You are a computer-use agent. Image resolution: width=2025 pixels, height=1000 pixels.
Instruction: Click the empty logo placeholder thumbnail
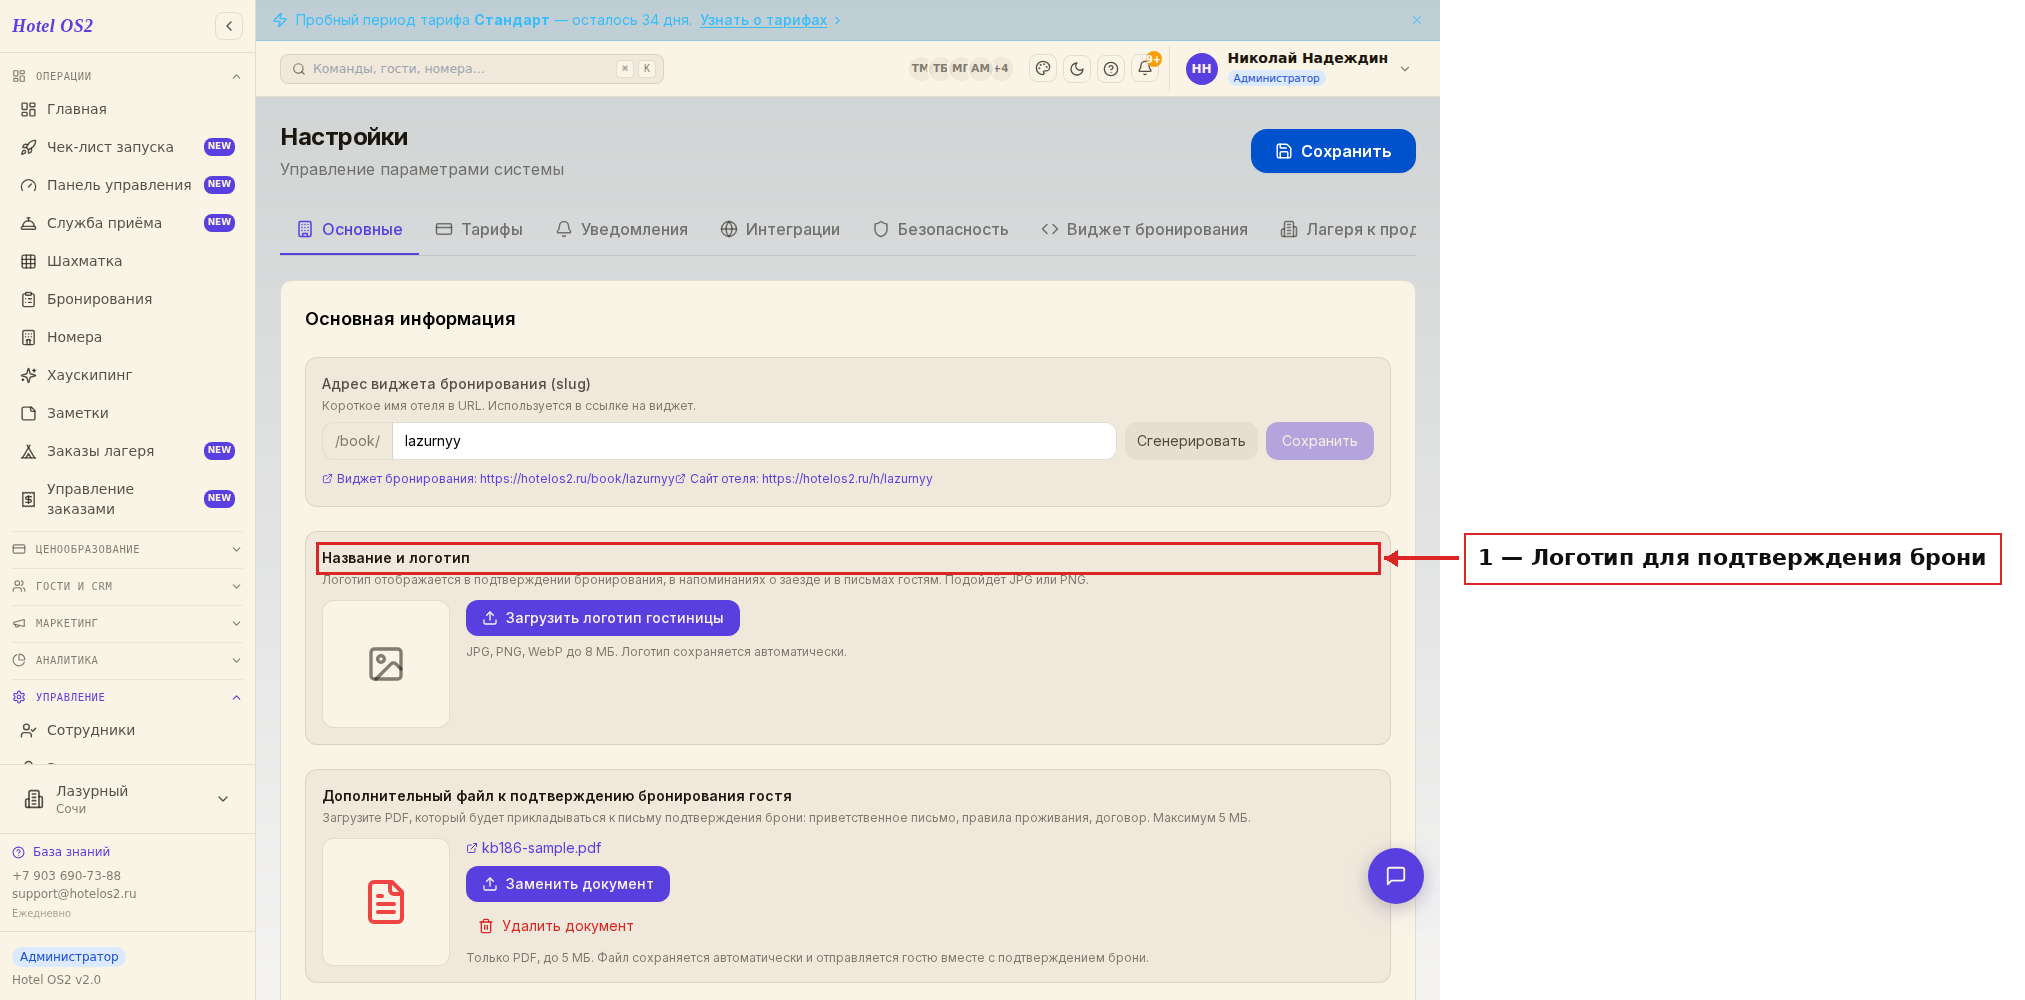point(386,664)
